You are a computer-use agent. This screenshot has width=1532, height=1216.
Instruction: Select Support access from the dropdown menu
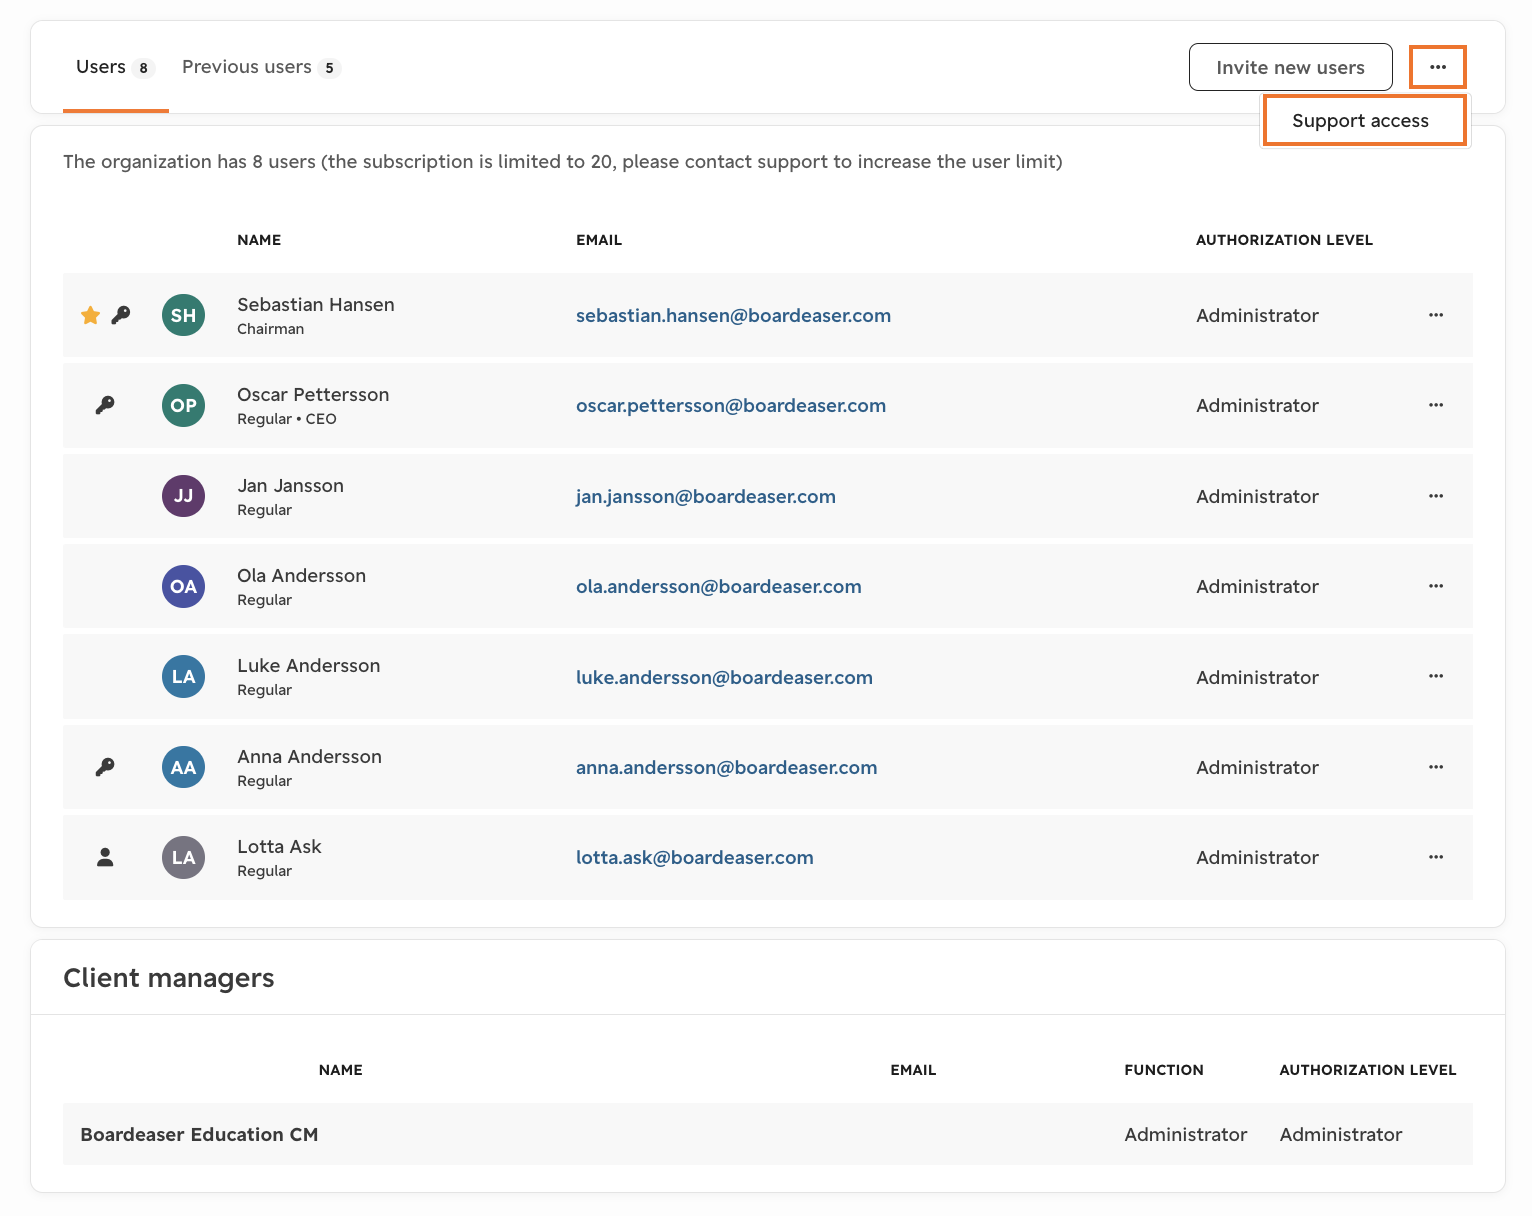(1364, 120)
